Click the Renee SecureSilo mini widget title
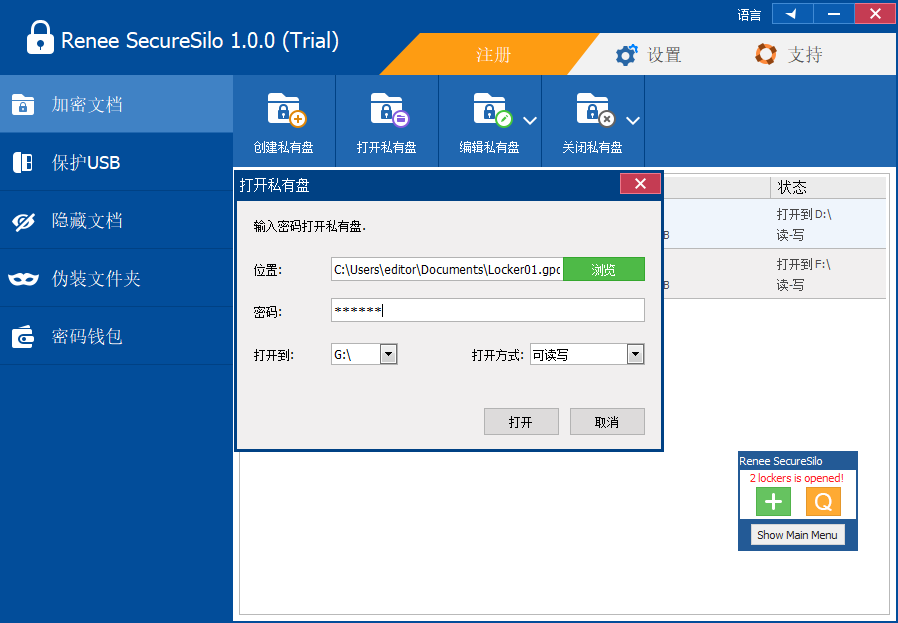 [x=781, y=461]
